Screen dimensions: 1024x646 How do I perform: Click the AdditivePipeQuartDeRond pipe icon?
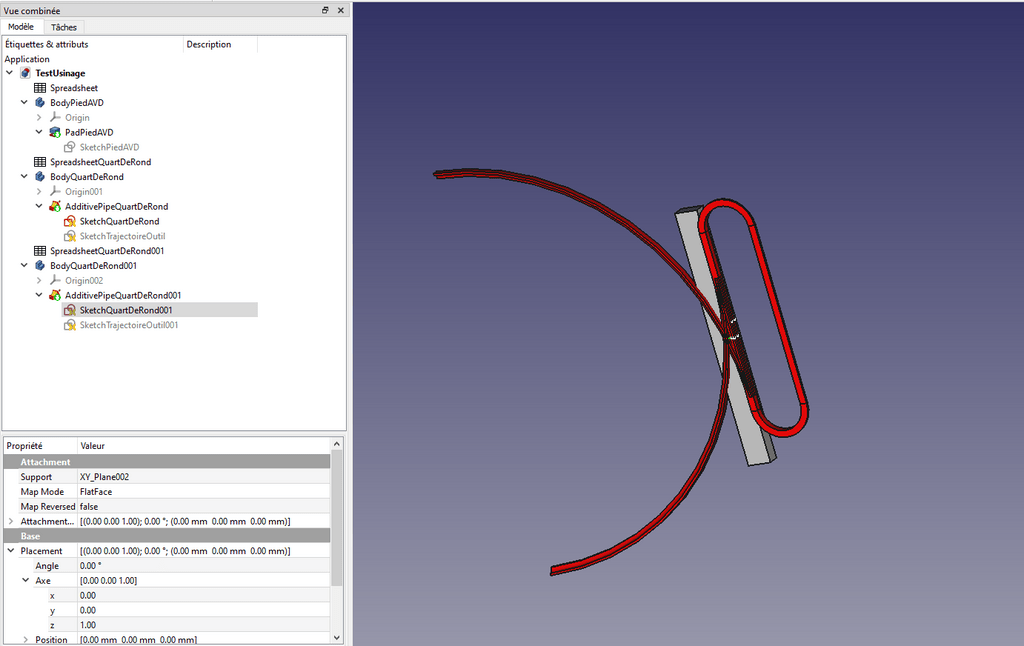click(55, 207)
